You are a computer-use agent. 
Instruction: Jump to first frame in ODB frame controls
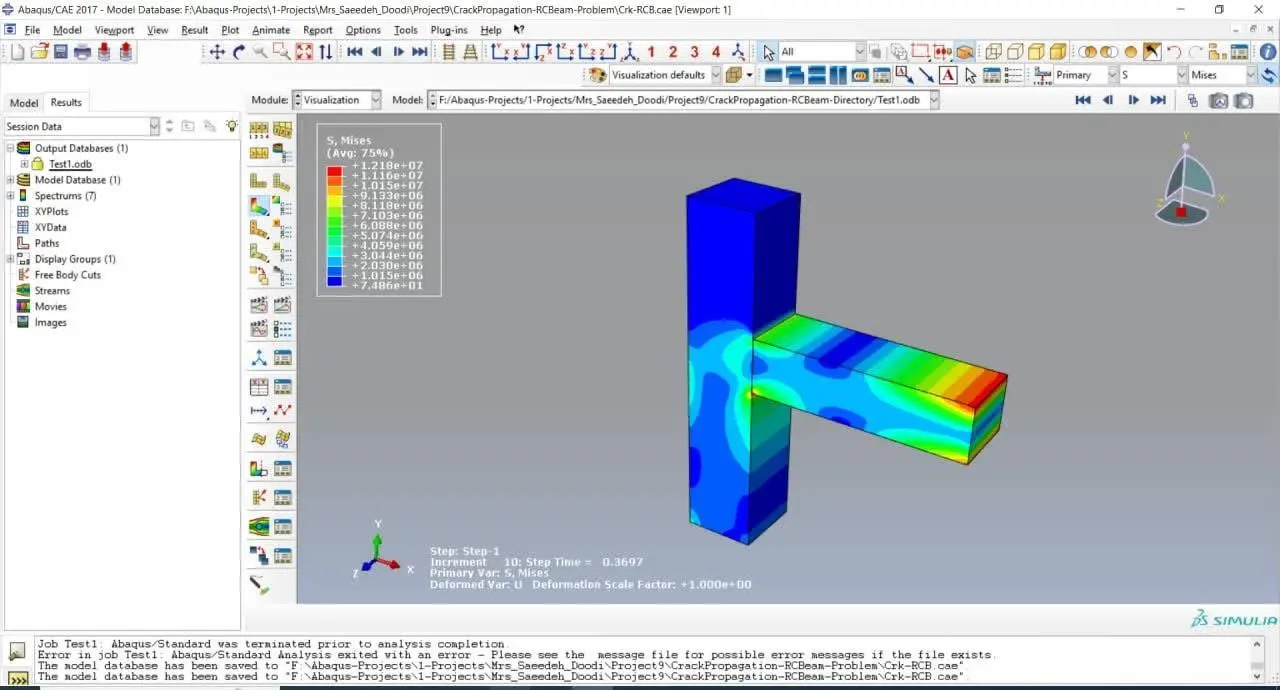(1082, 100)
